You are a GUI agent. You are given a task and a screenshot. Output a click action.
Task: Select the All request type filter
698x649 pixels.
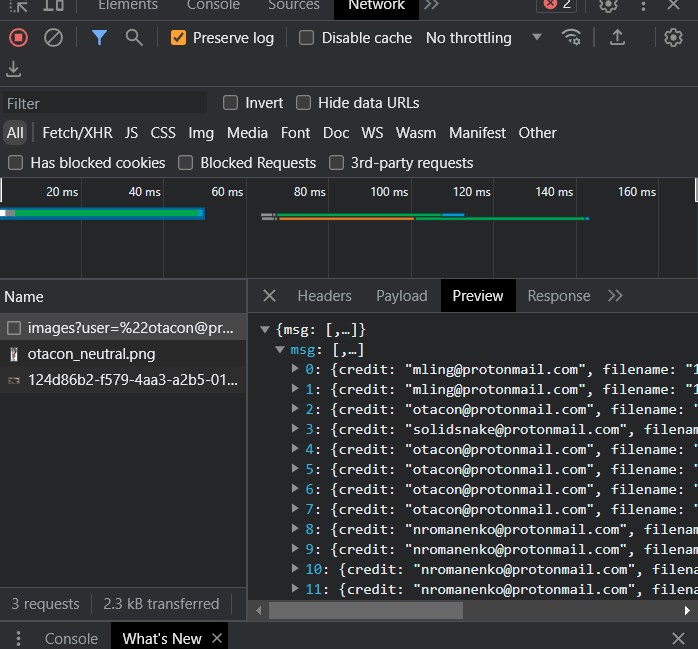coord(15,133)
